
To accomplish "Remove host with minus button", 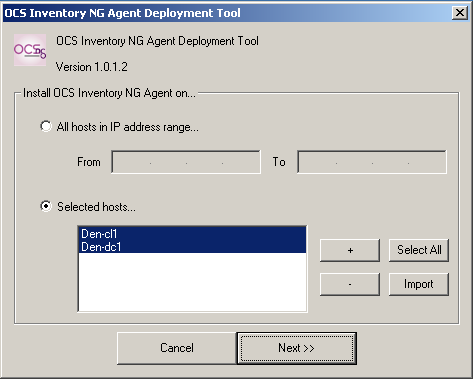I will (x=350, y=284).
